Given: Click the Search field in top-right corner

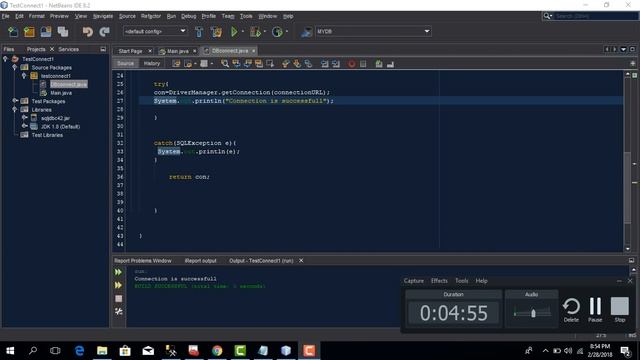Looking at the screenshot, I should coord(595,16).
